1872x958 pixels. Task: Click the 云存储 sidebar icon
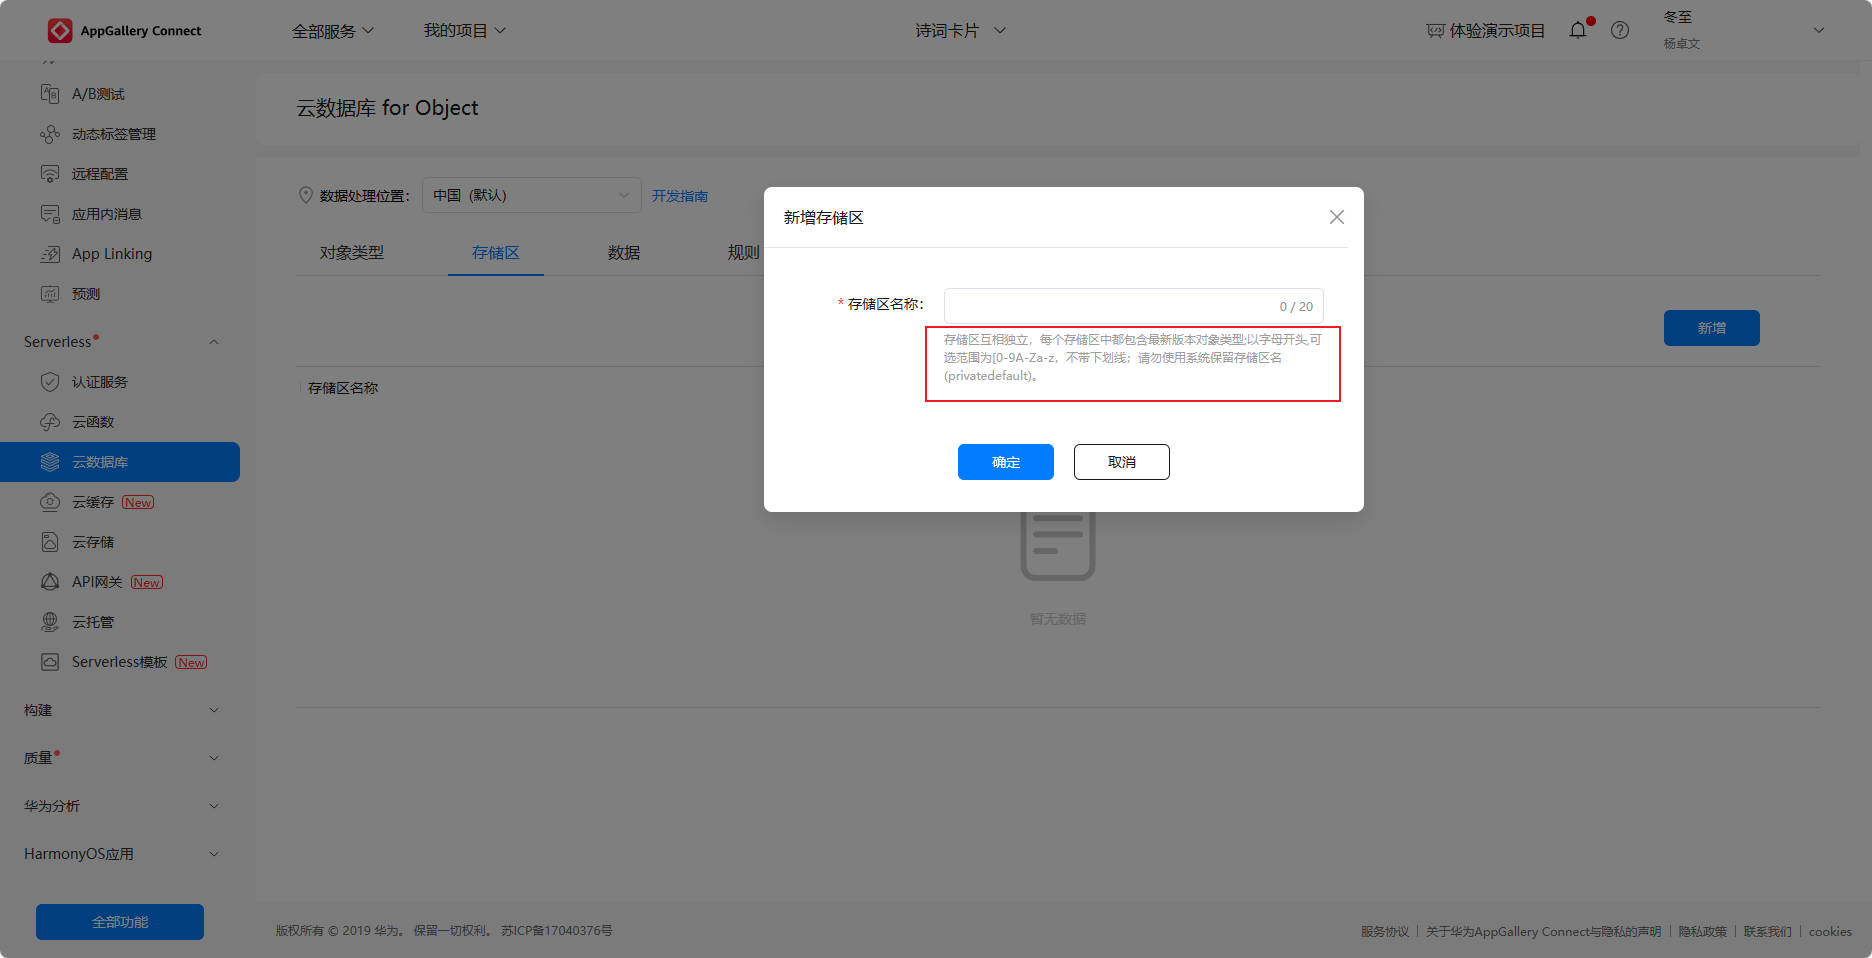(x=50, y=542)
